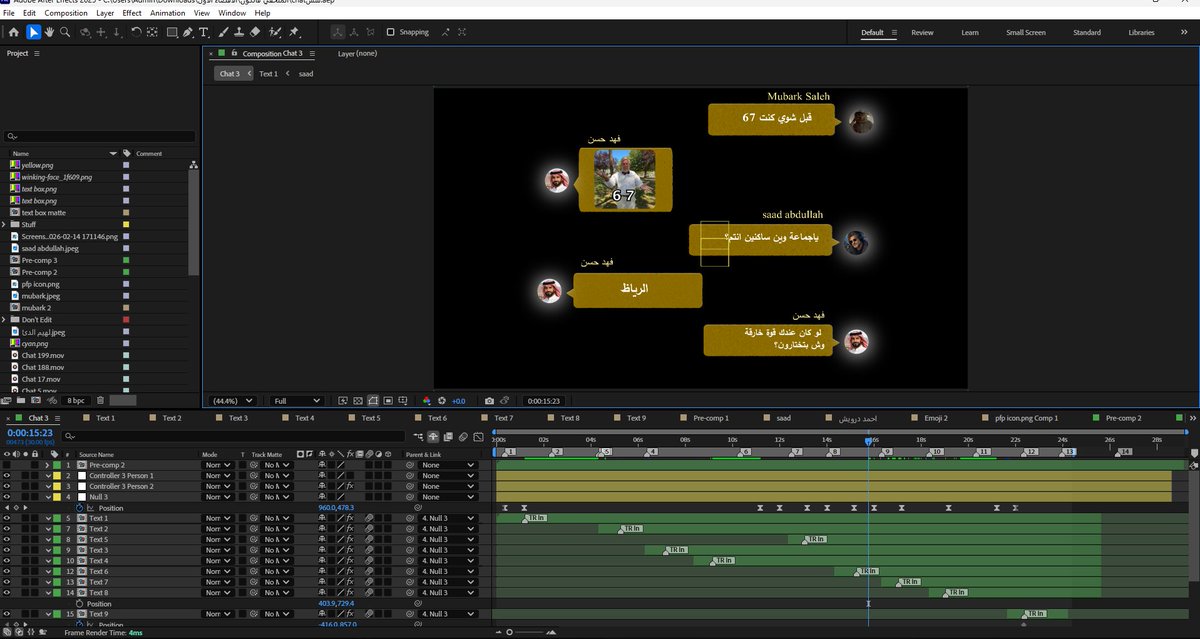Select the Rotation tool
This screenshot has height=639, width=1200.
[135, 32]
